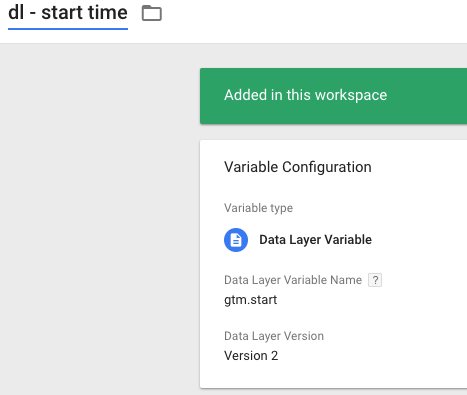The image size is (467, 395).
Task: Click the "Data Layer Version" label text
Action: pos(274,336)
